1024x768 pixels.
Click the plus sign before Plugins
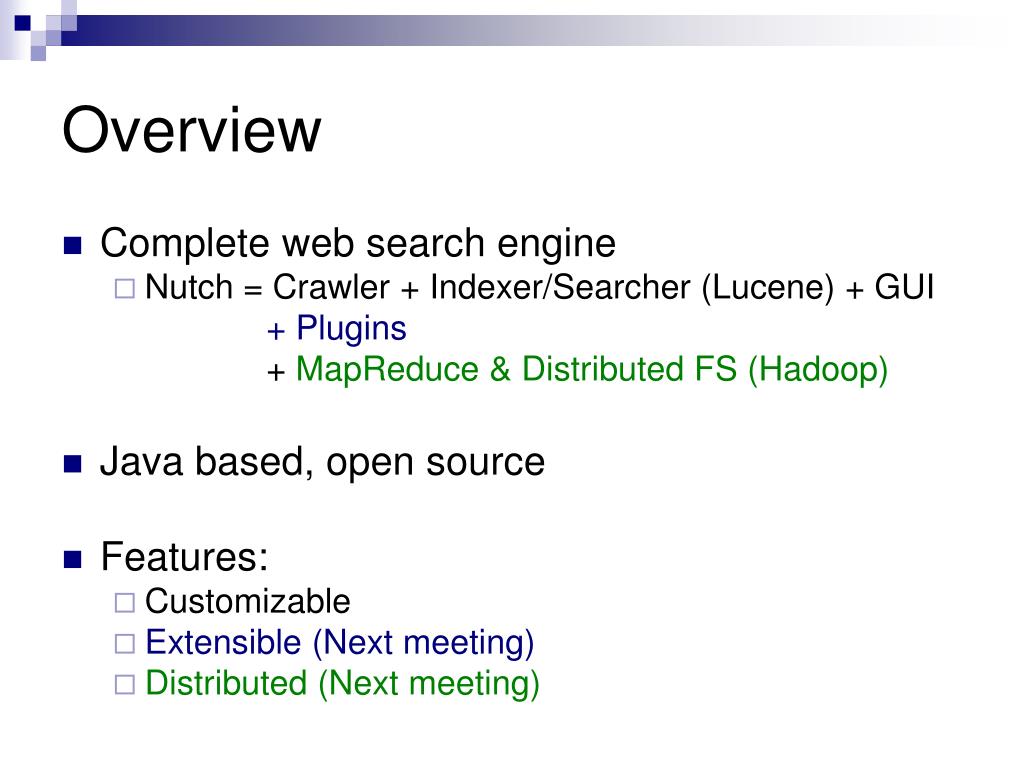click(x=276, y=331)
